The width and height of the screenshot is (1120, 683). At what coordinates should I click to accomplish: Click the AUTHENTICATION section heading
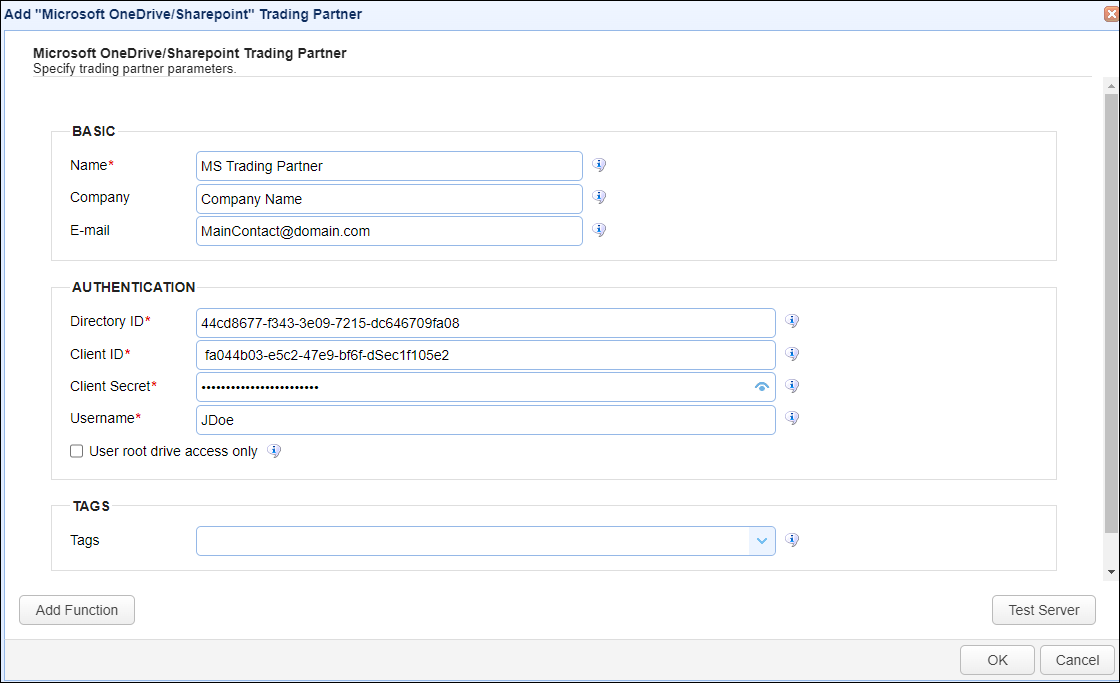click(134, 287)
